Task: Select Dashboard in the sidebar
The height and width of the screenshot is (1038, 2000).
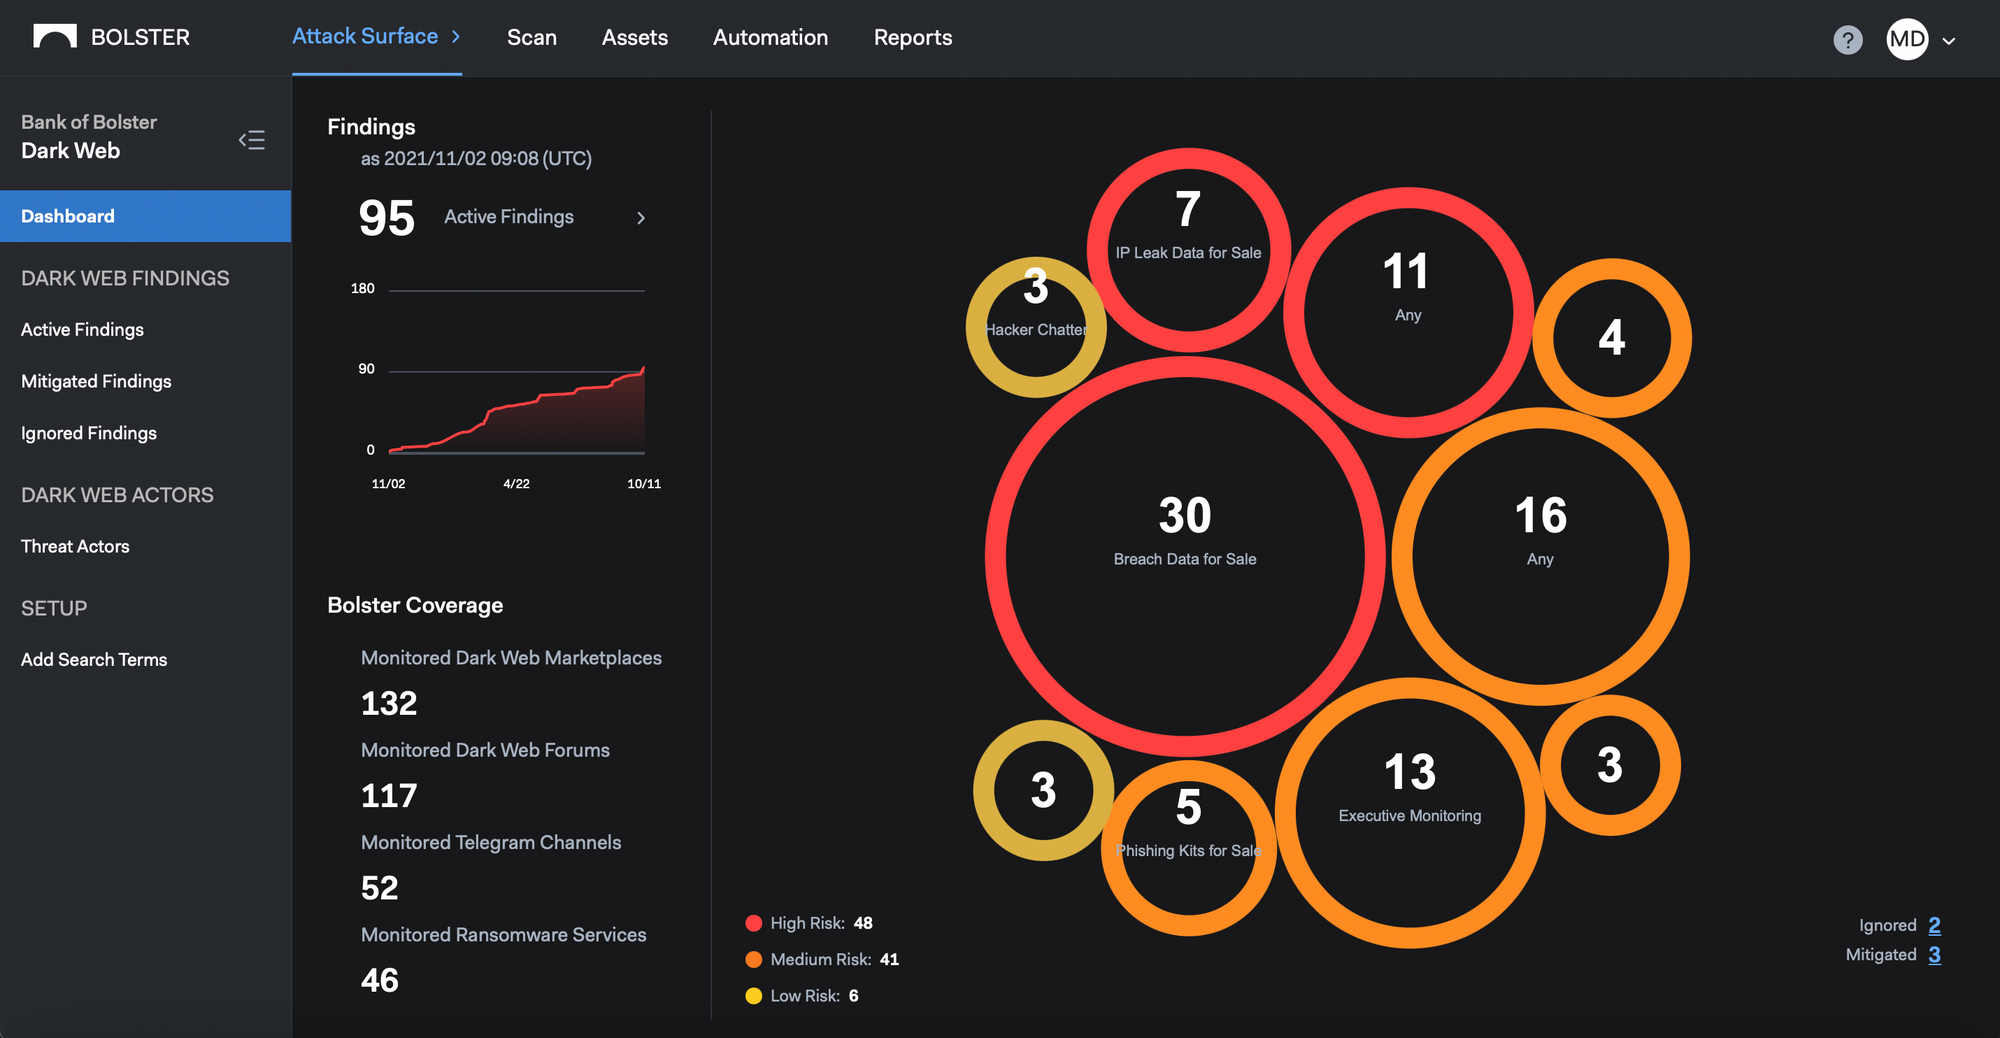Action: tap(146, 216)
